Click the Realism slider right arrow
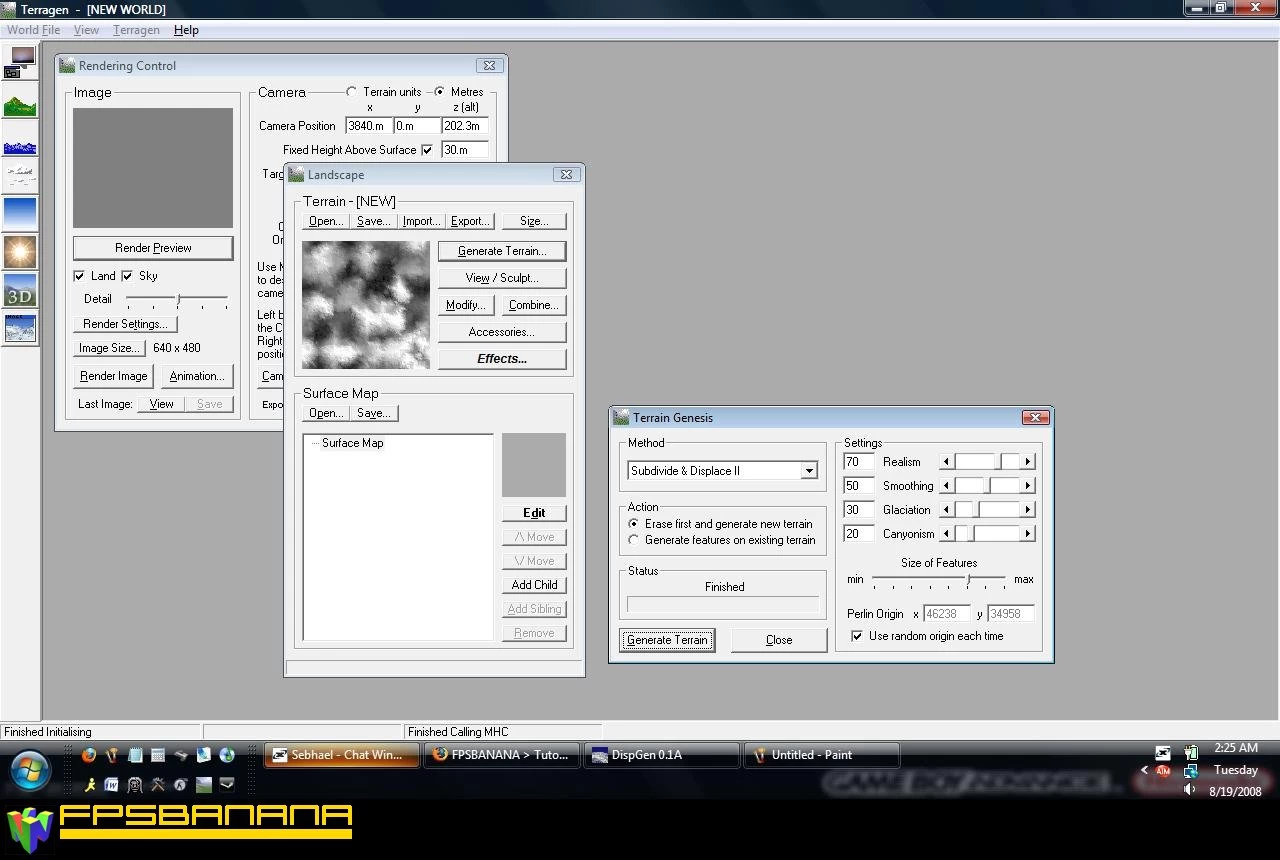Image resolution: width=1280 pixels, height=860 pixels. point(1028,462)
